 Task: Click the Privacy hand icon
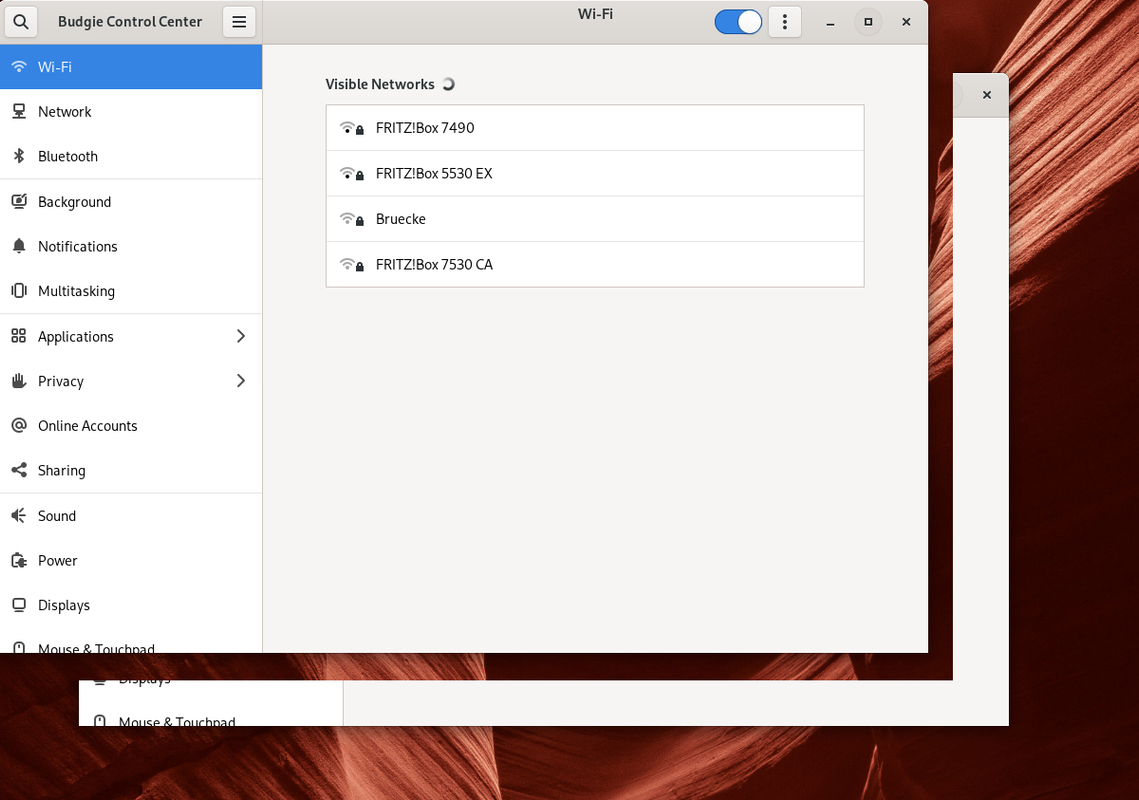[x=20, y=381]
